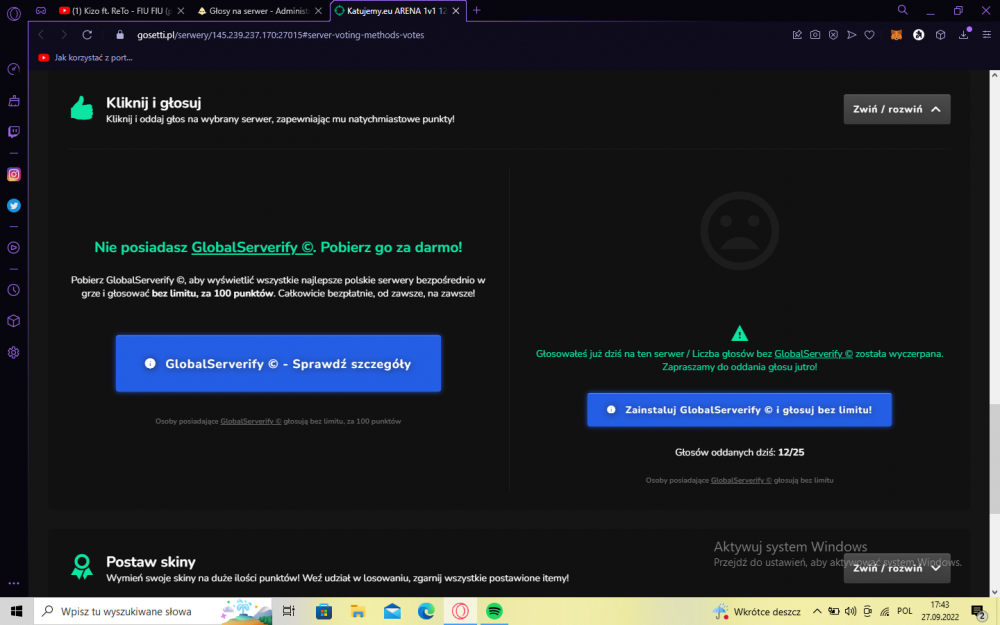Open GlobalServerify link in vote-limit warning

tap(813, 353)
